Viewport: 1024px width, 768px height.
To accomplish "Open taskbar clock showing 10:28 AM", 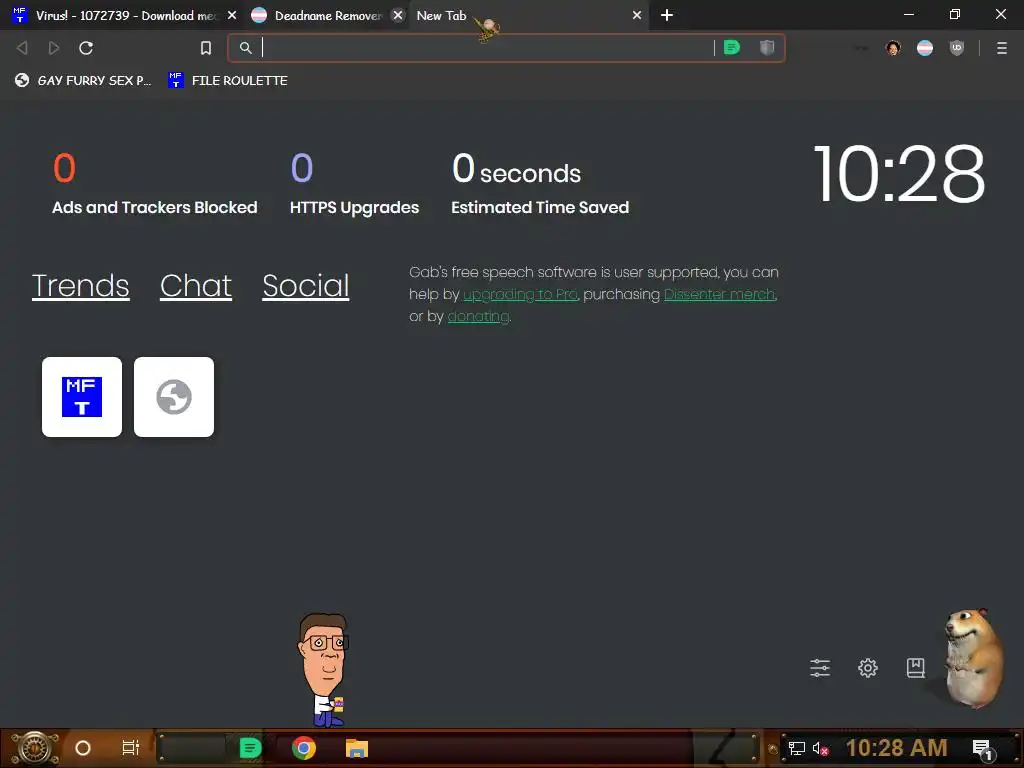I will pyautogui.click(x=897, y=748).
